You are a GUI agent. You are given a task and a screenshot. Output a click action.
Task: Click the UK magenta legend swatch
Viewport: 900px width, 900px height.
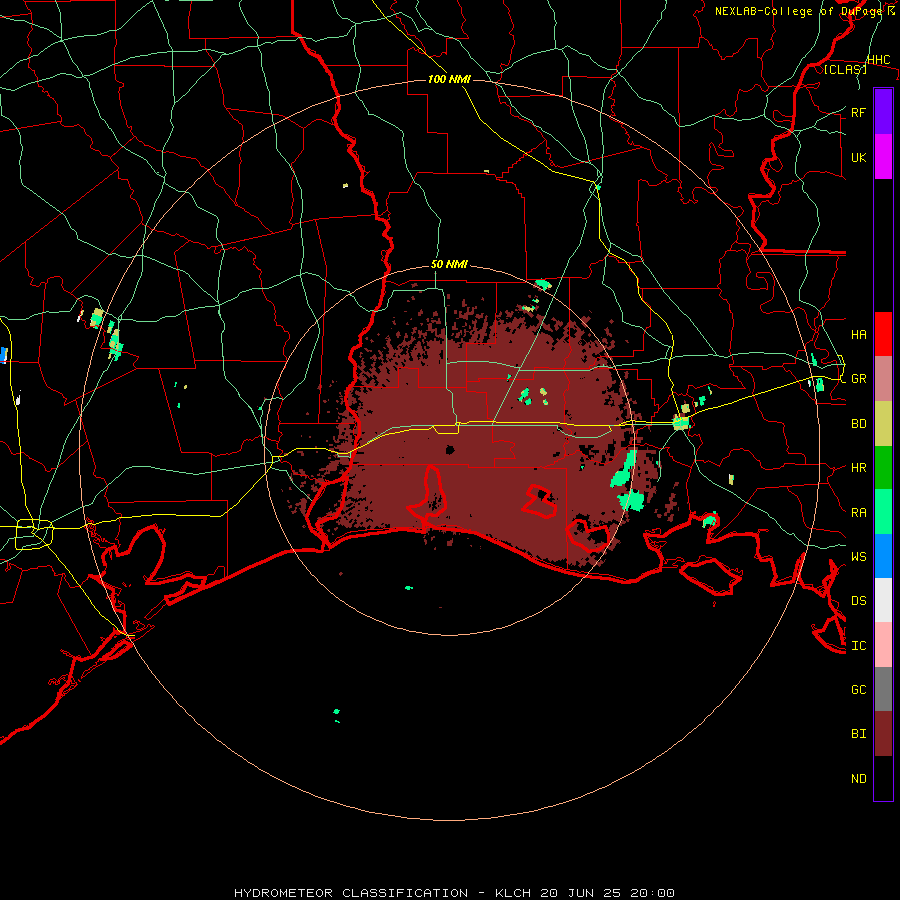point(883,157)
